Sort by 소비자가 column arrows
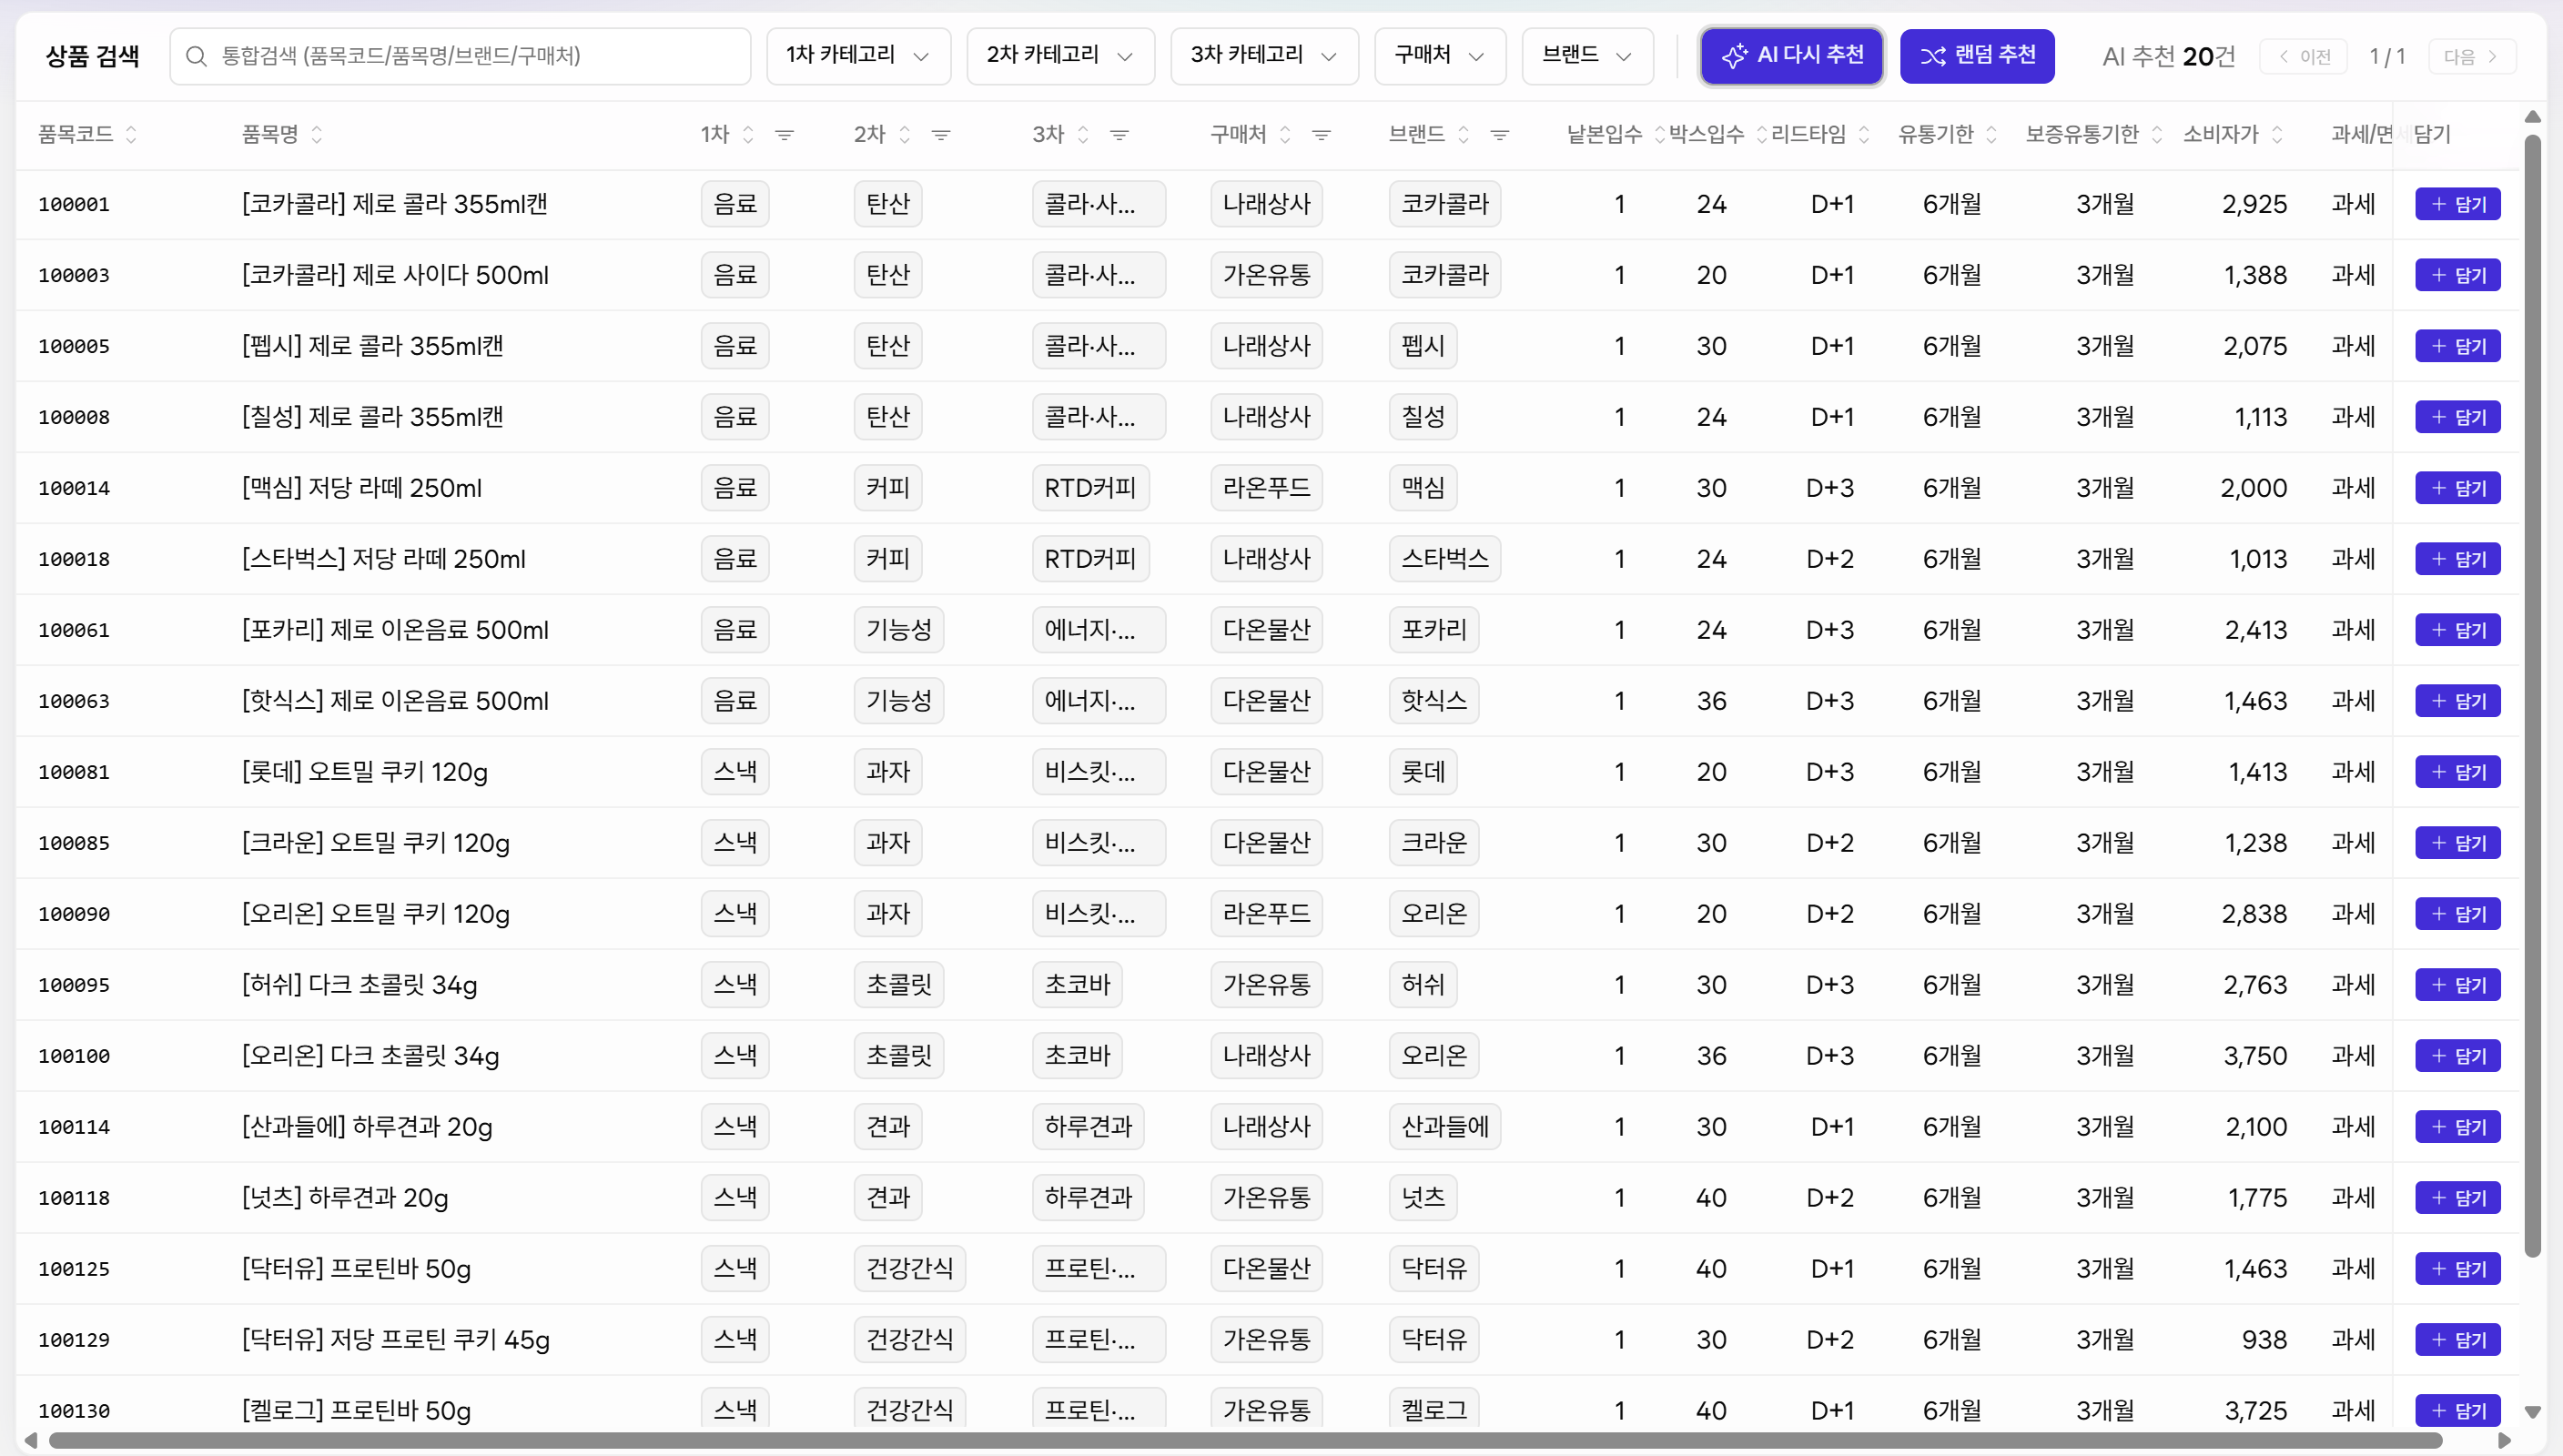Screen dimensions: 2563x1456 pos(2277,134)
